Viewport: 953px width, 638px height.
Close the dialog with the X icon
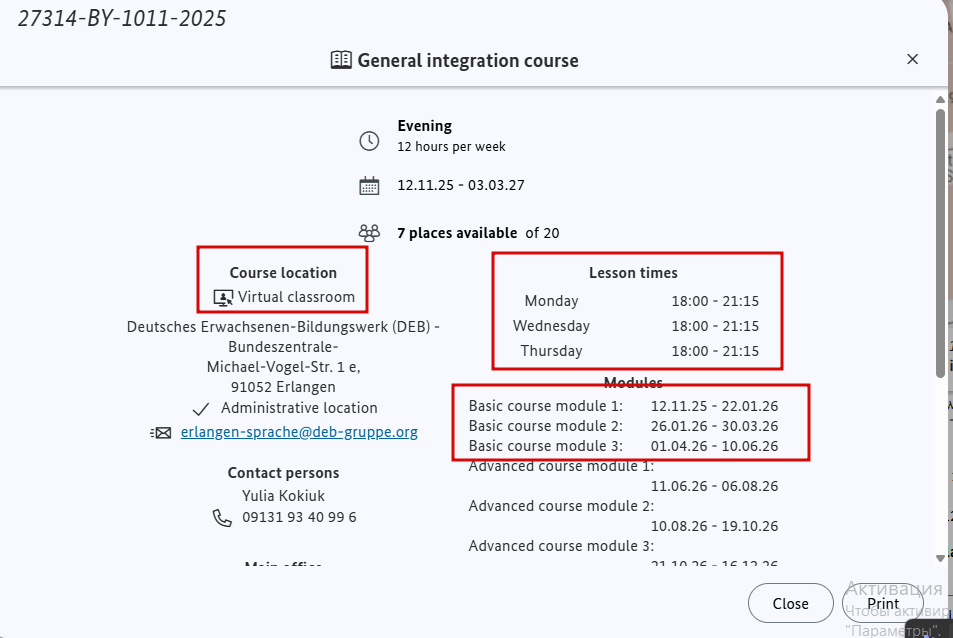click(912, 59)
